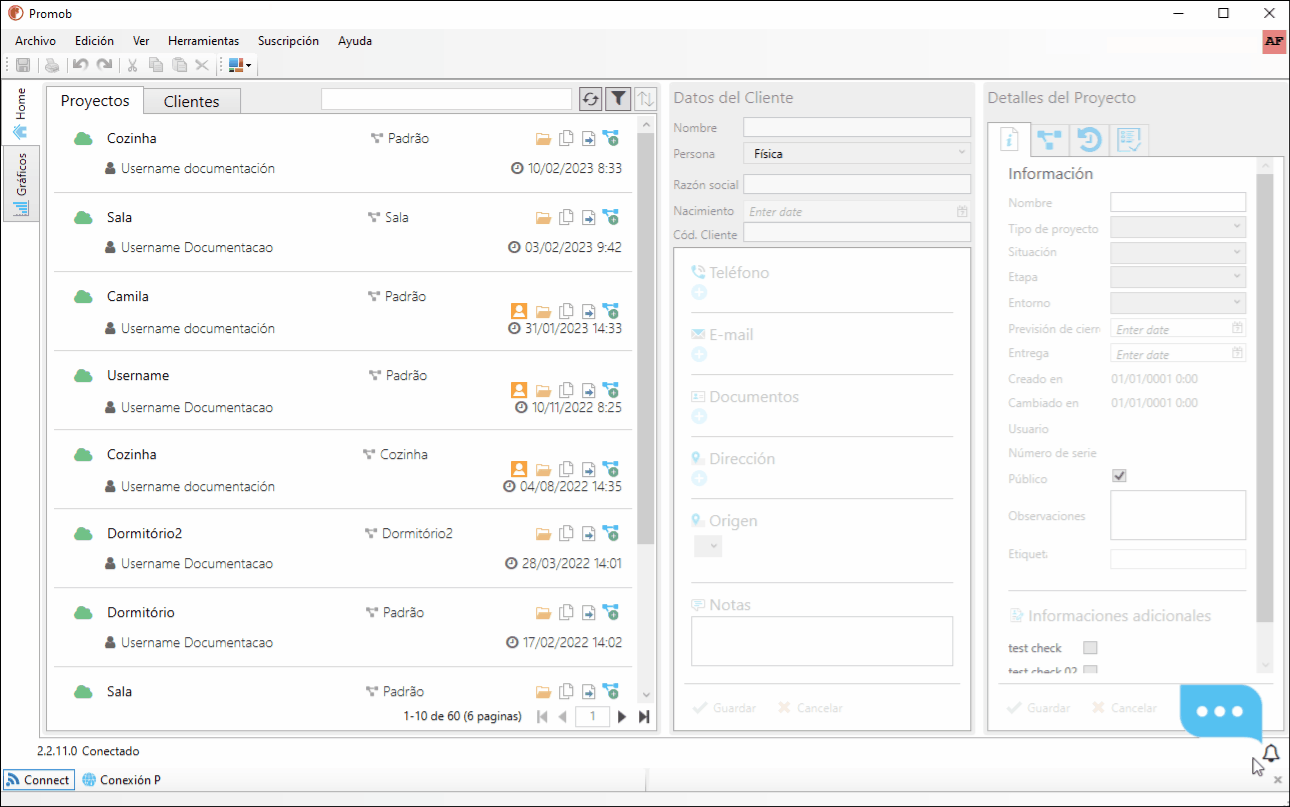Viewport: 1290px width, 807px height.
Task: Click the orange client icon on Cozinha 04/08/2022 row
Action: pyautogui.click(x=519, y=469)
